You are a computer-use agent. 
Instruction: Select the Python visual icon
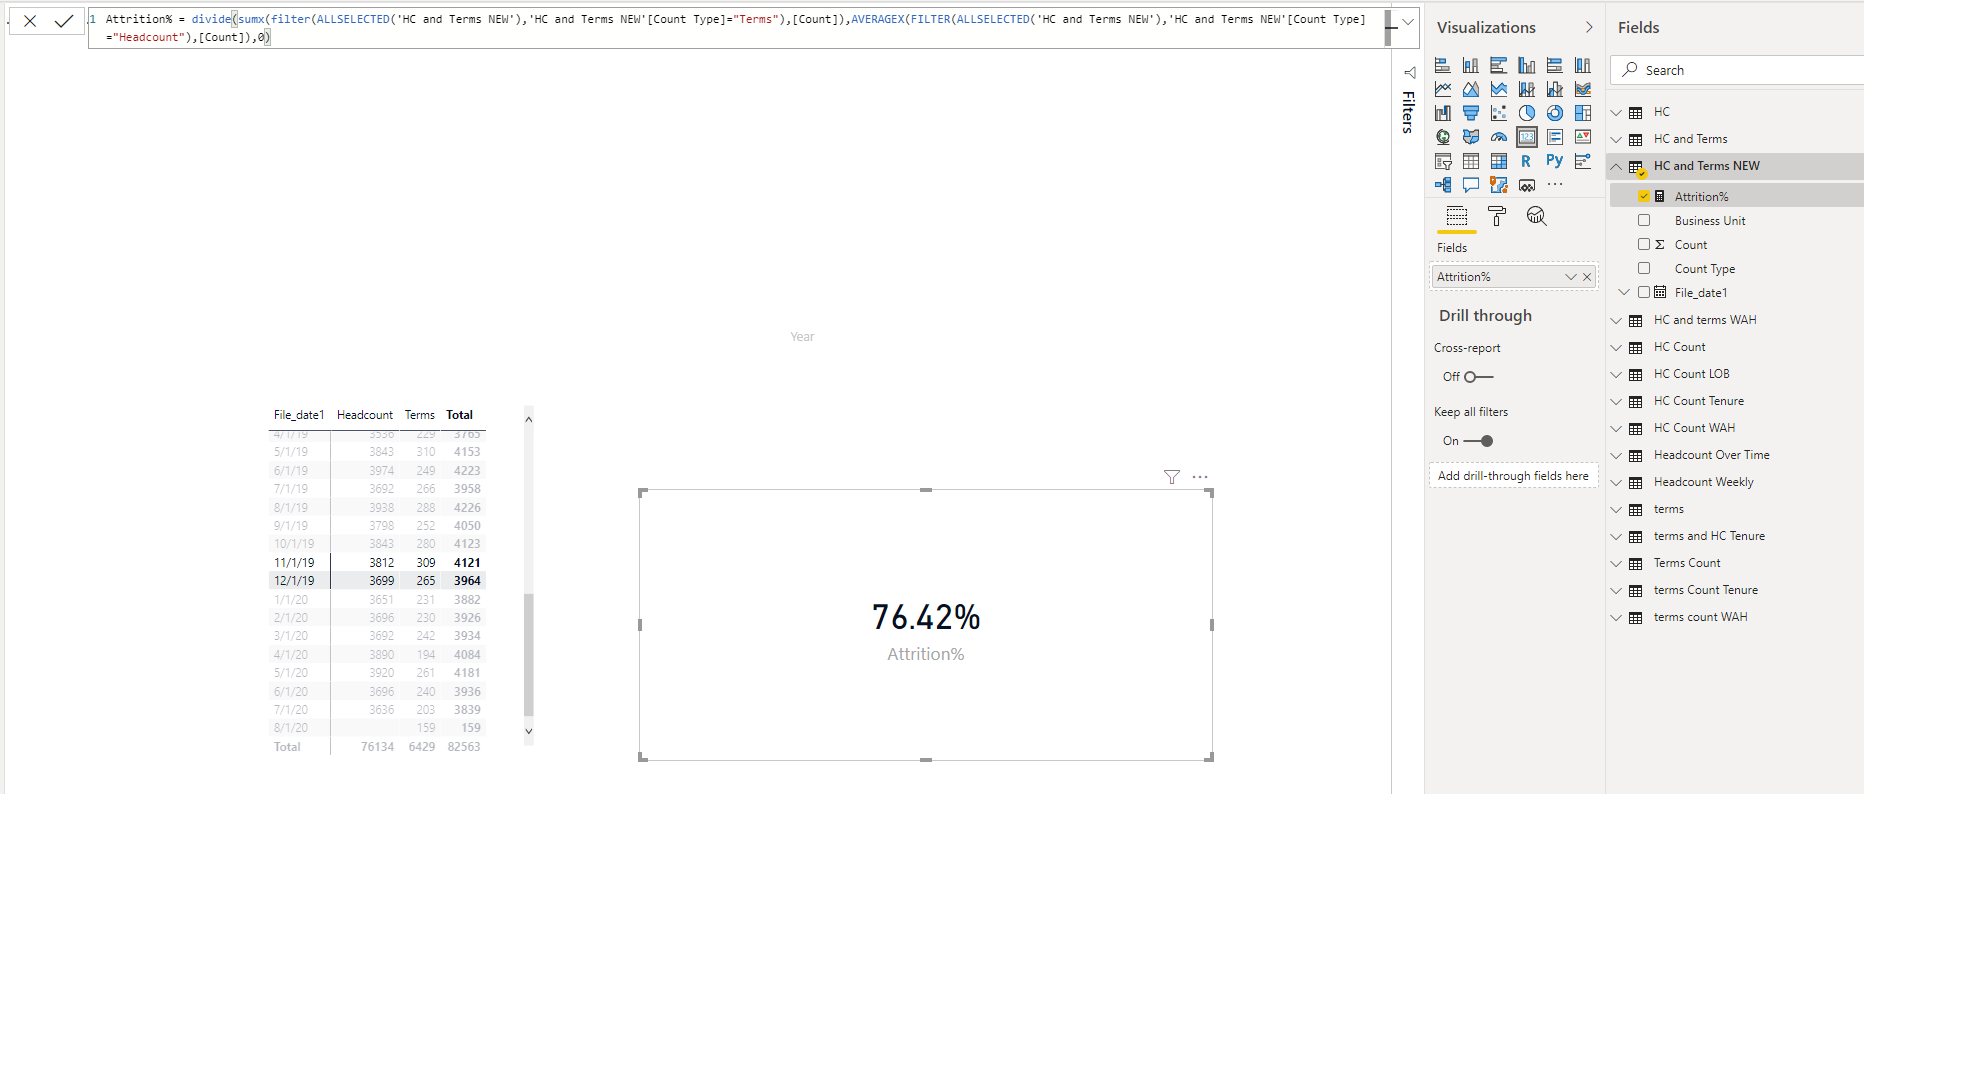[1555, 161]
